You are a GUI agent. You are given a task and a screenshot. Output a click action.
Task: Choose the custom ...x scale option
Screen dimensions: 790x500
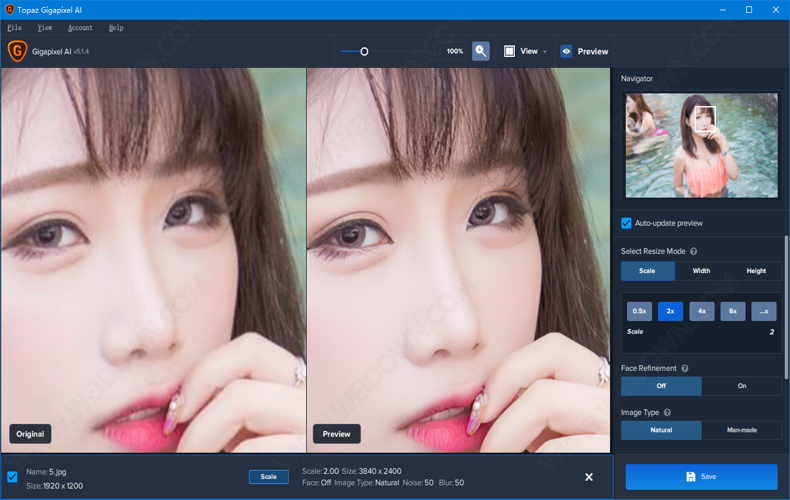pos(764,311)
